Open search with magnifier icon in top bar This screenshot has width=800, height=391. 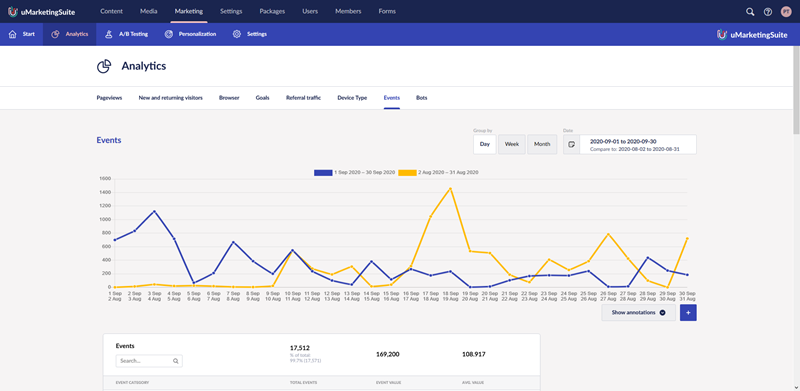[x=749, y=11]
